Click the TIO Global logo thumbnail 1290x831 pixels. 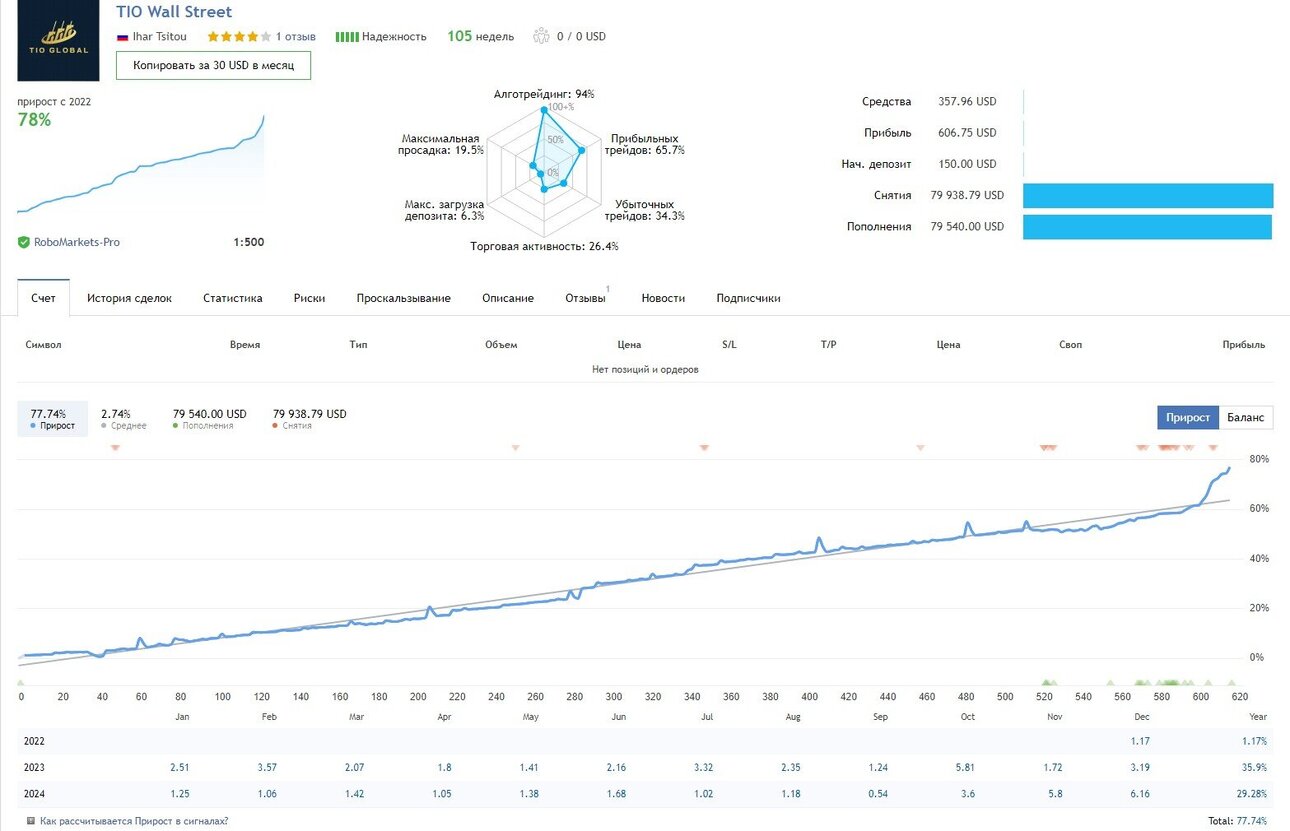coord(58,40)
